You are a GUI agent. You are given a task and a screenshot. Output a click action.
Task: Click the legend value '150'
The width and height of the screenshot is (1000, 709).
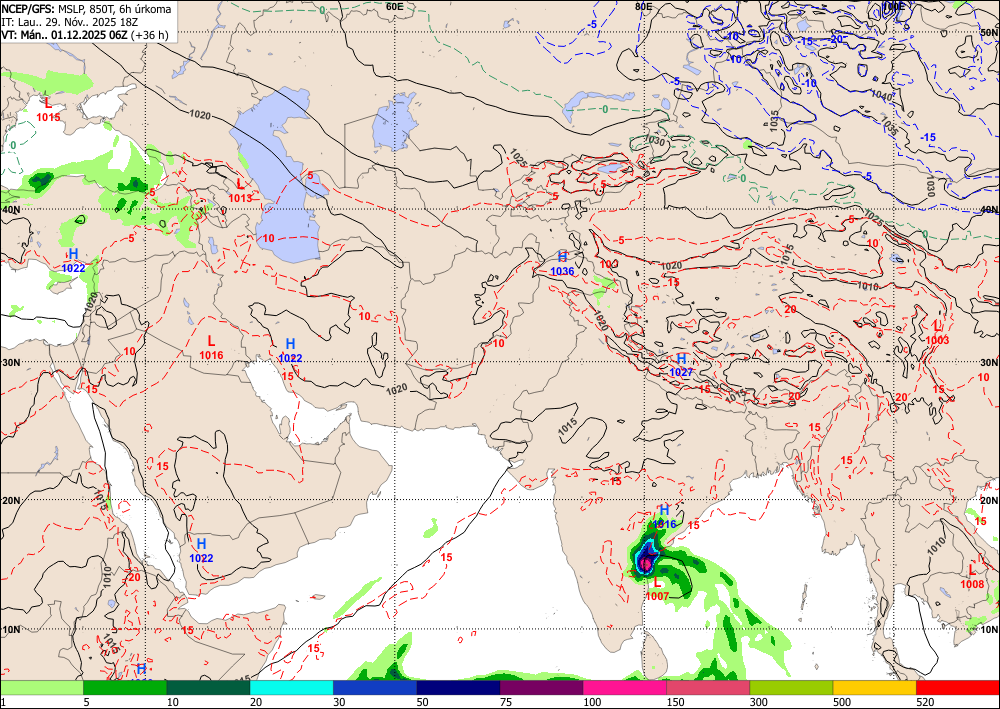tap(675, 702)
